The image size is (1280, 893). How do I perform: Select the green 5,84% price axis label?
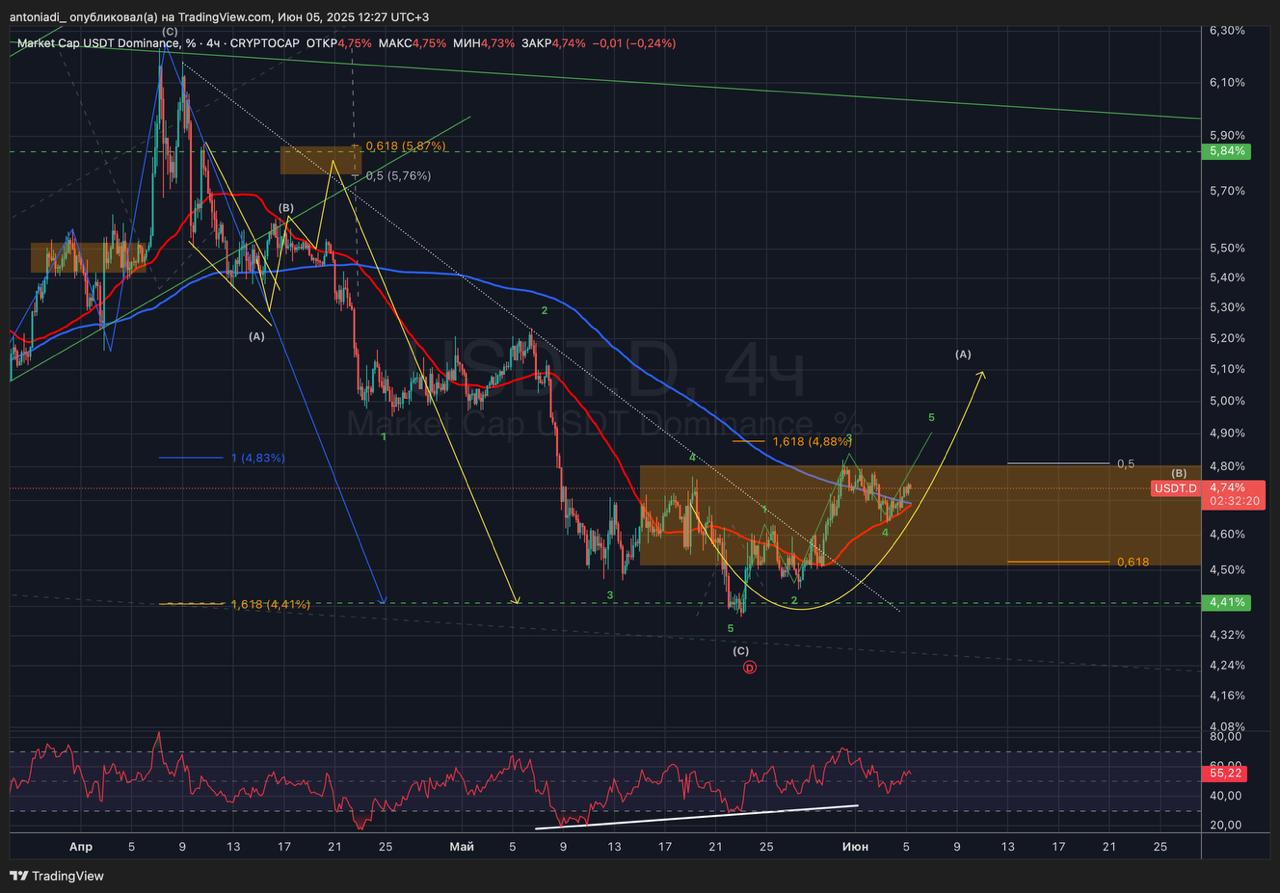(1226, 151)
